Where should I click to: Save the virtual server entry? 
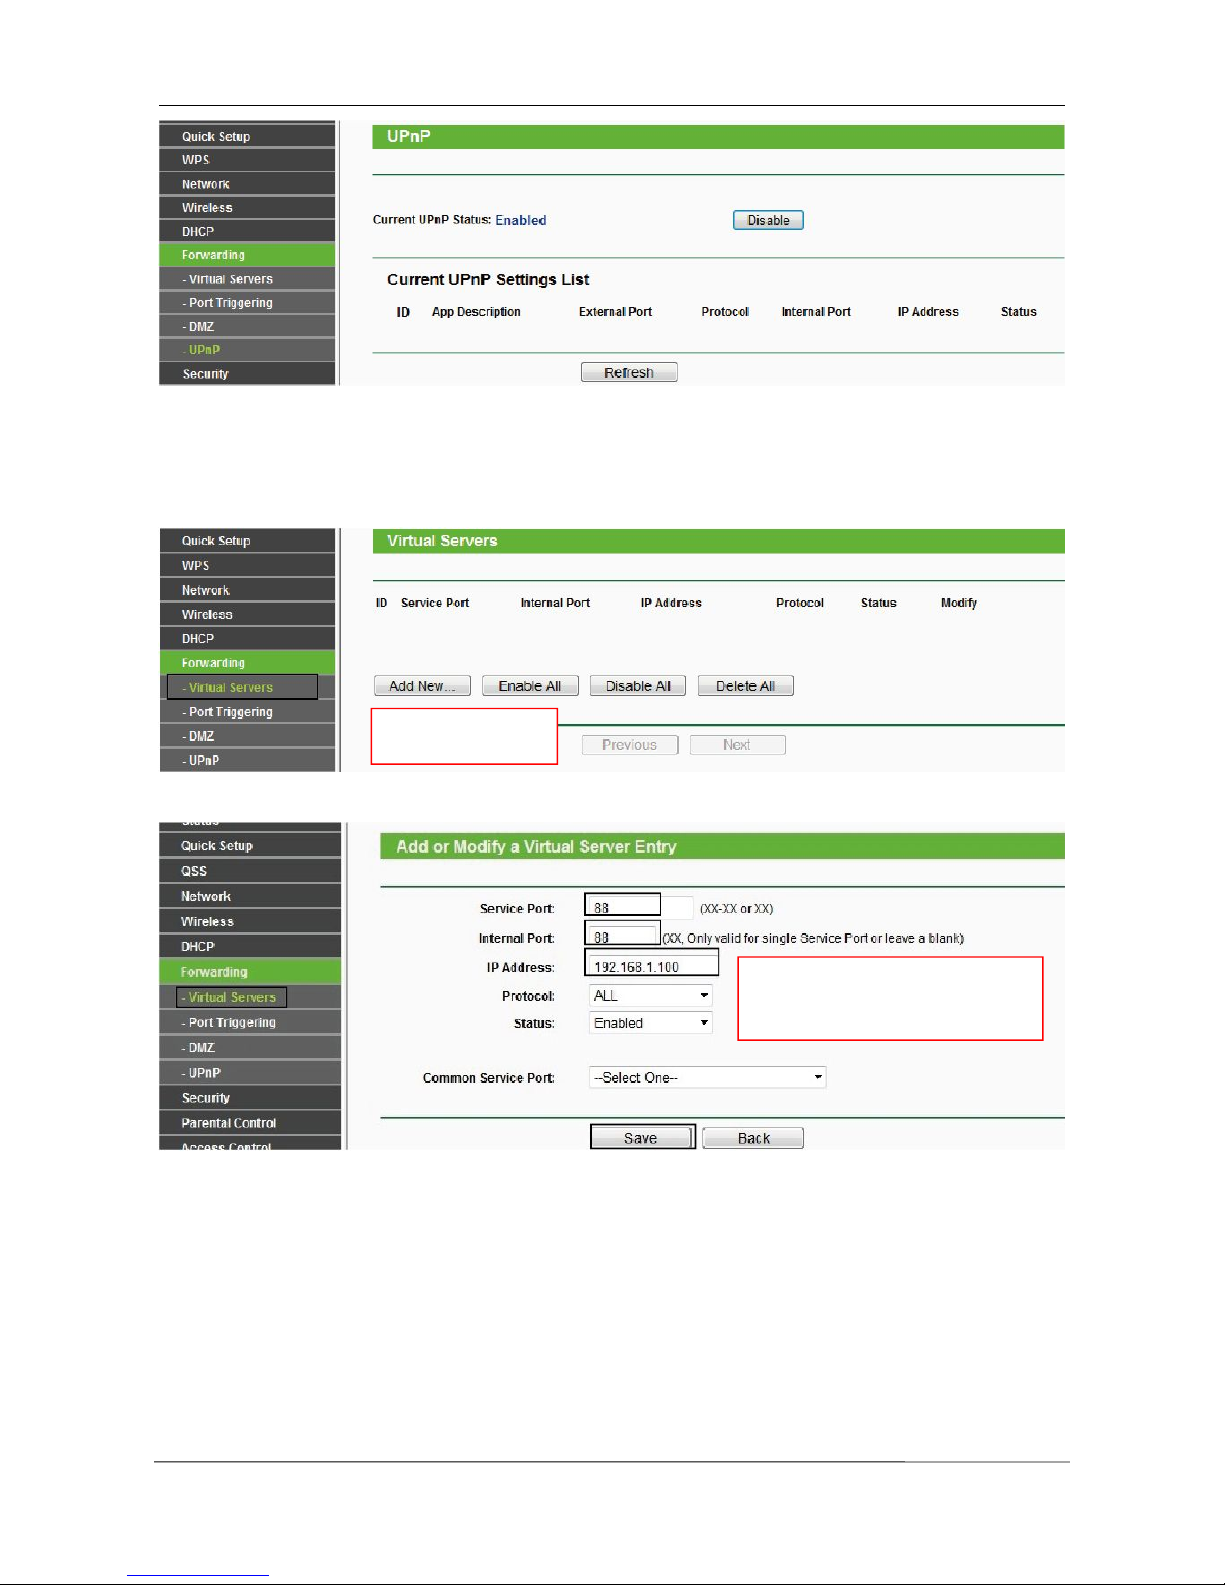642,1138
